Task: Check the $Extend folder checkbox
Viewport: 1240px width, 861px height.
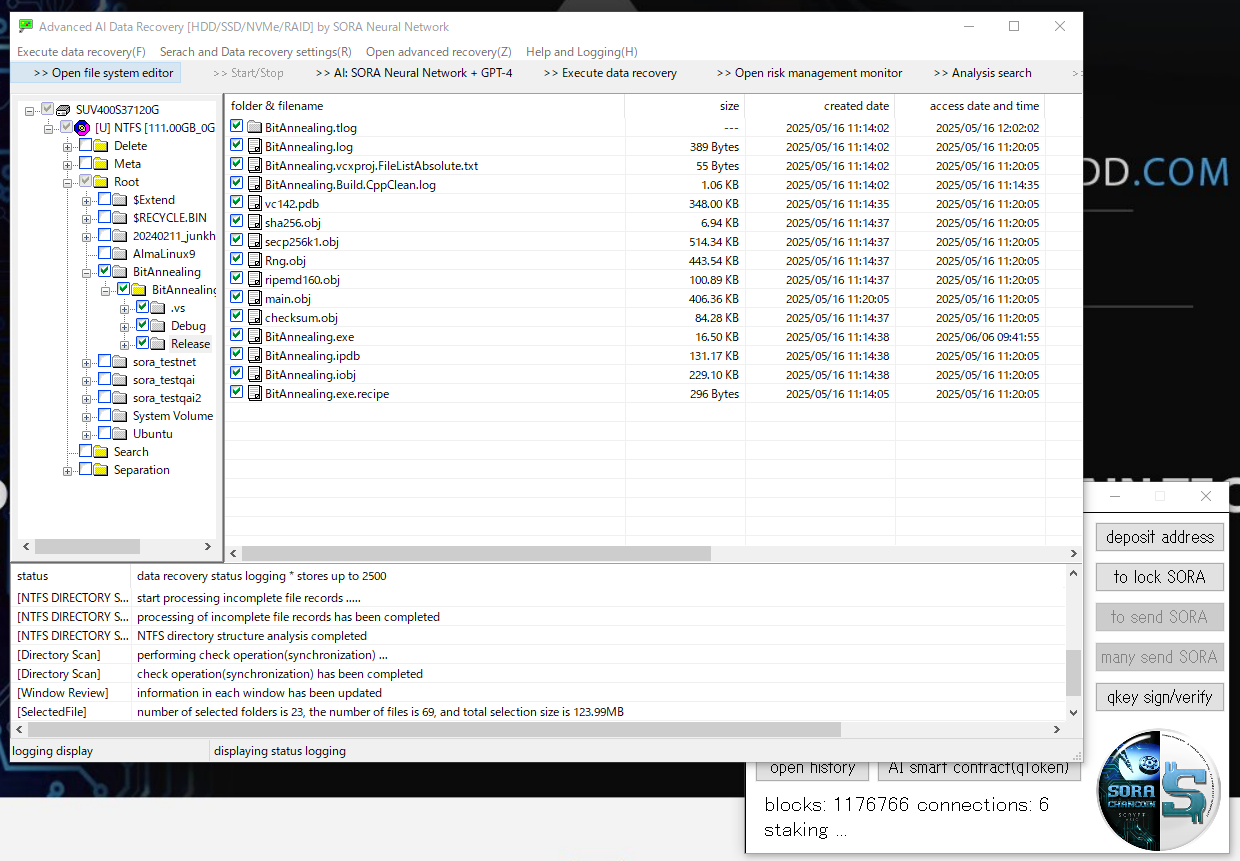Action: (104, 199)
